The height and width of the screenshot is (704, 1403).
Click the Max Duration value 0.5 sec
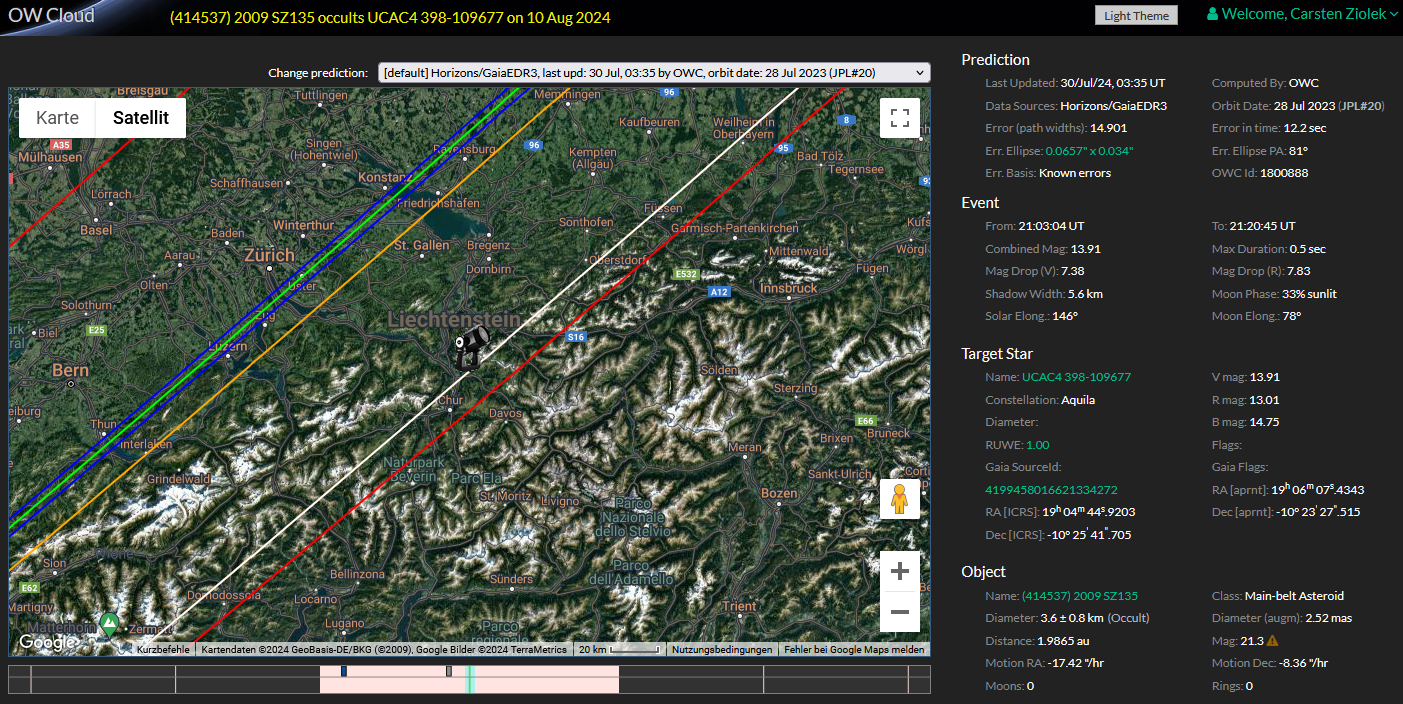(x=1307, y=249)
